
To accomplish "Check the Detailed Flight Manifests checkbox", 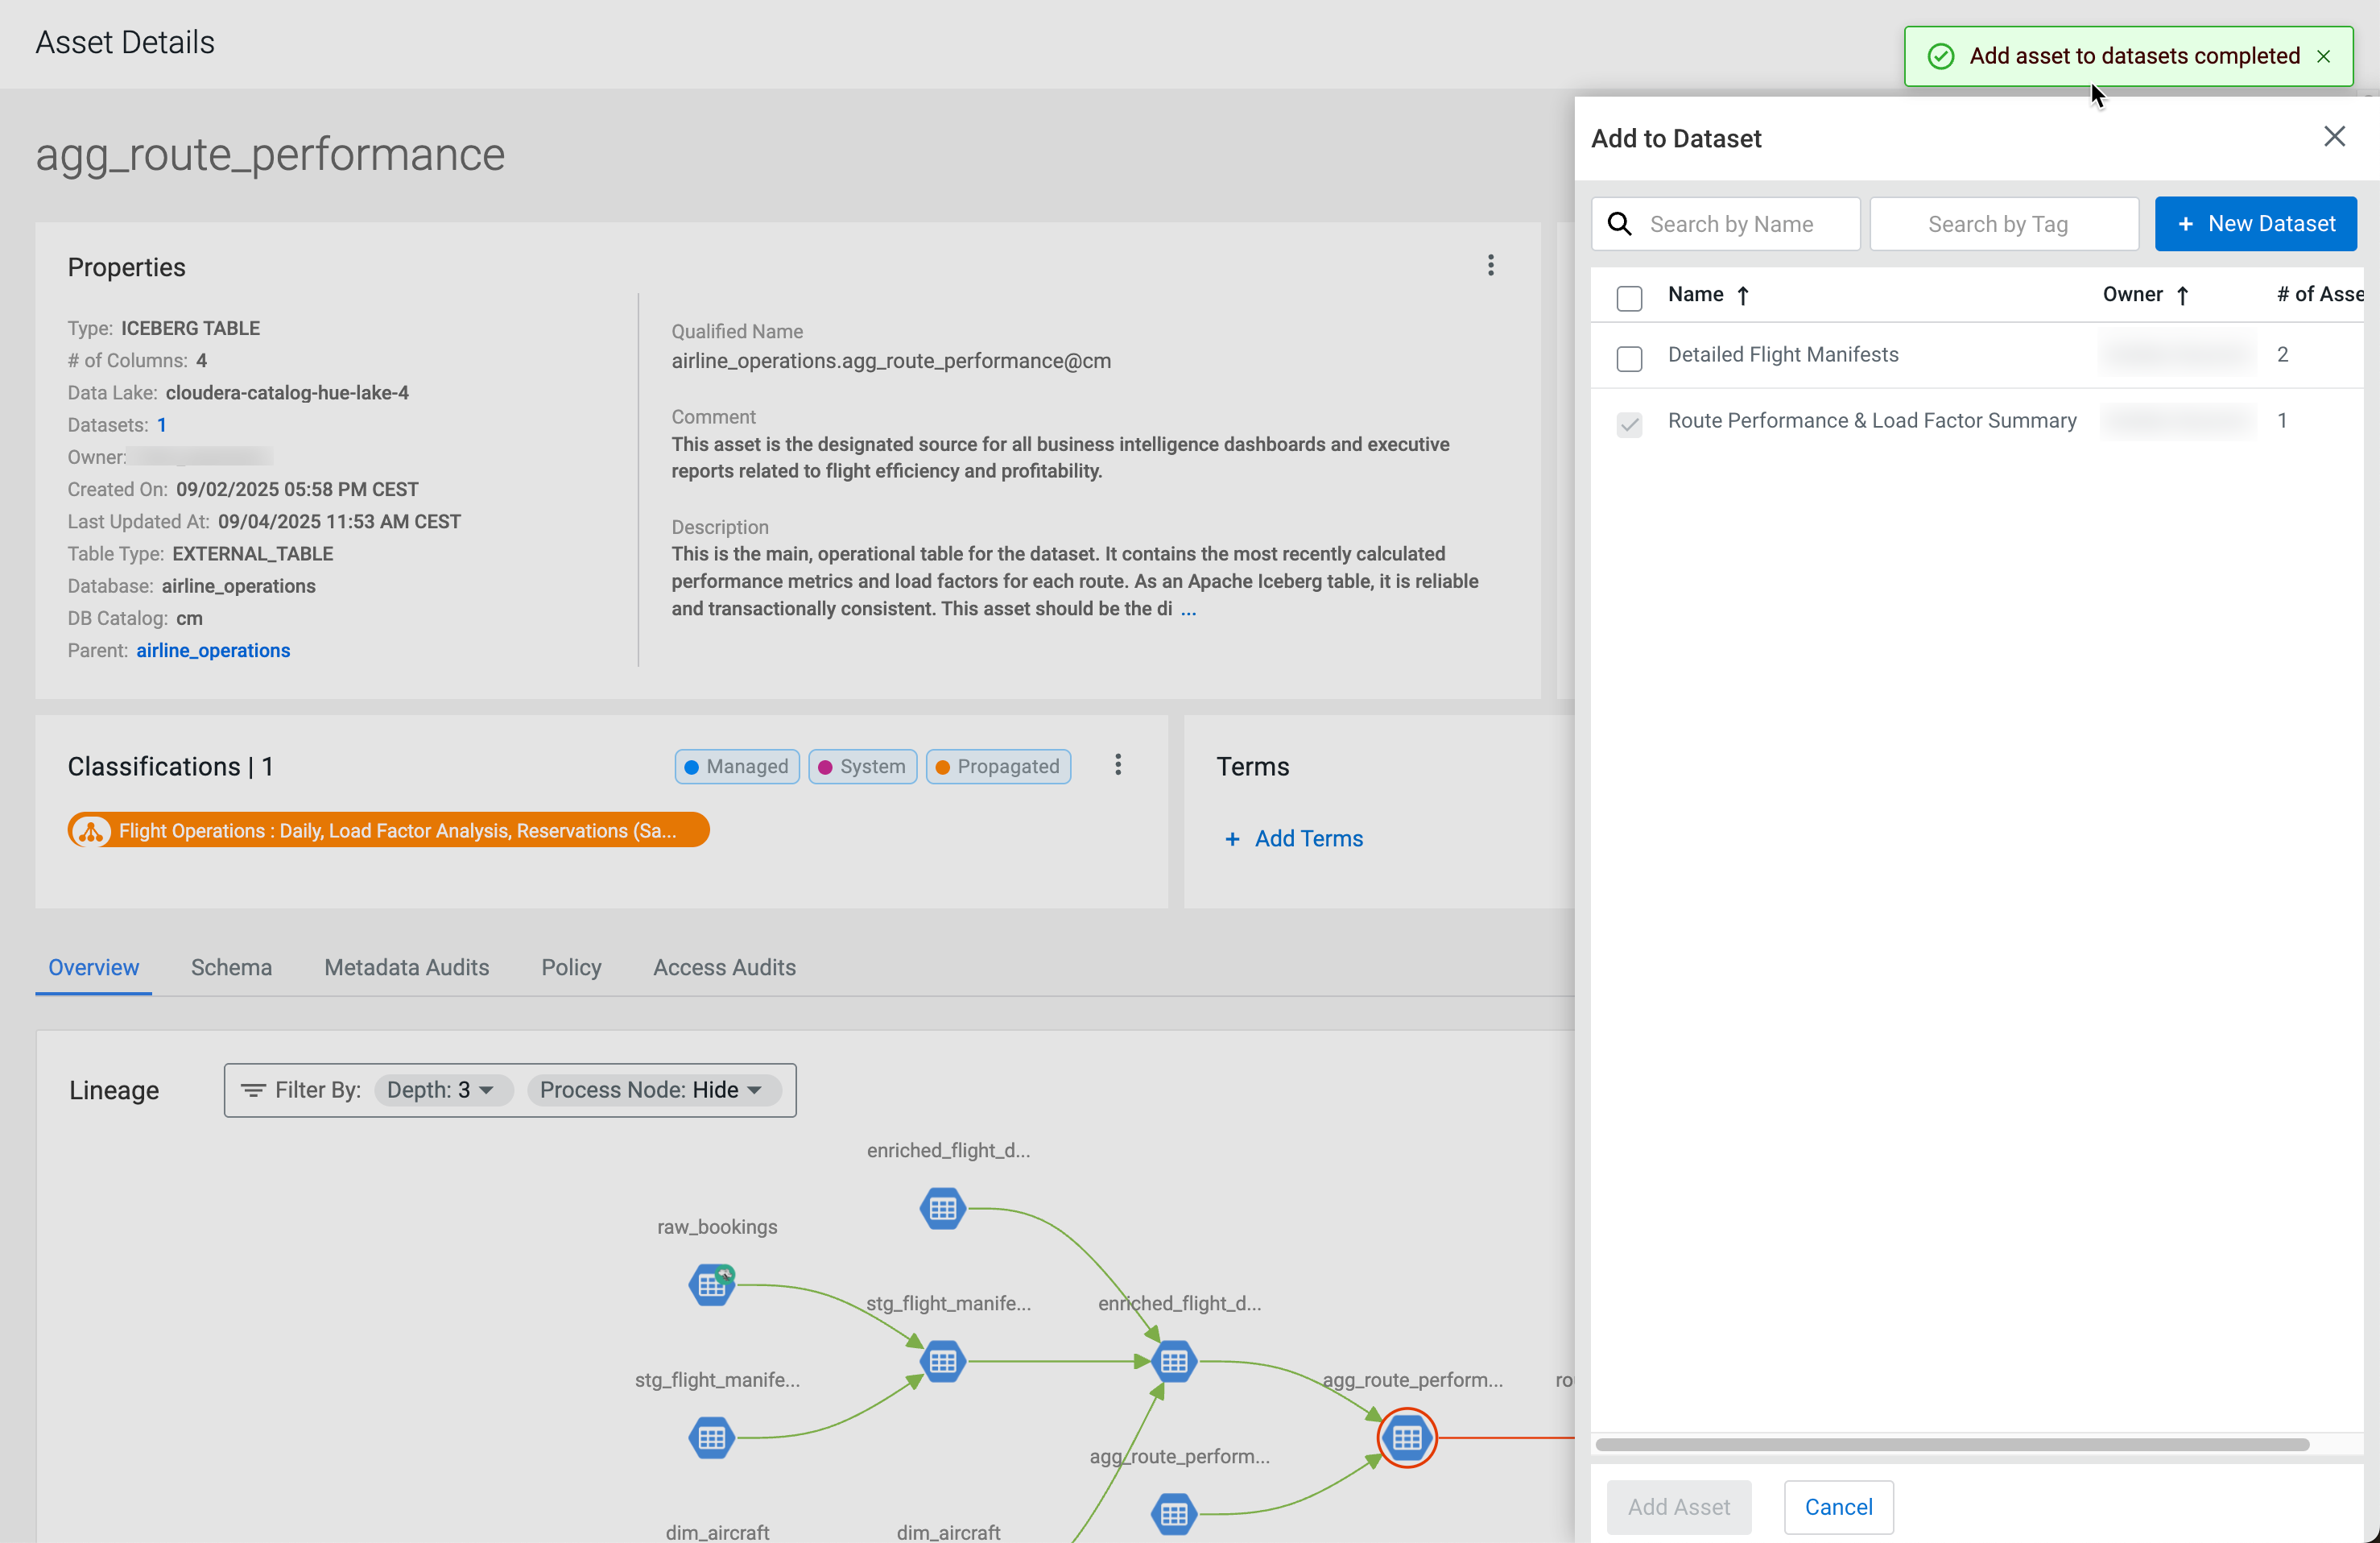I will [x=1629, y=358].
